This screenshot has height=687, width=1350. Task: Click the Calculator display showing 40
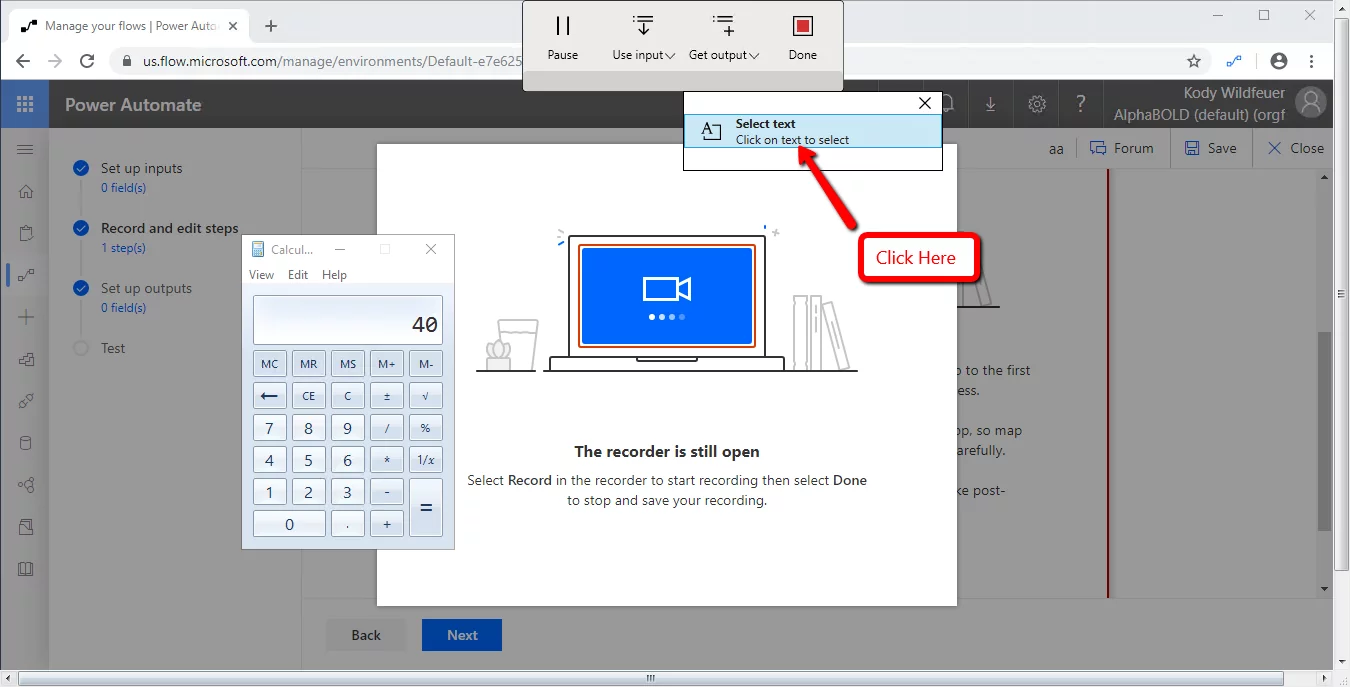(x=348, y=320)
